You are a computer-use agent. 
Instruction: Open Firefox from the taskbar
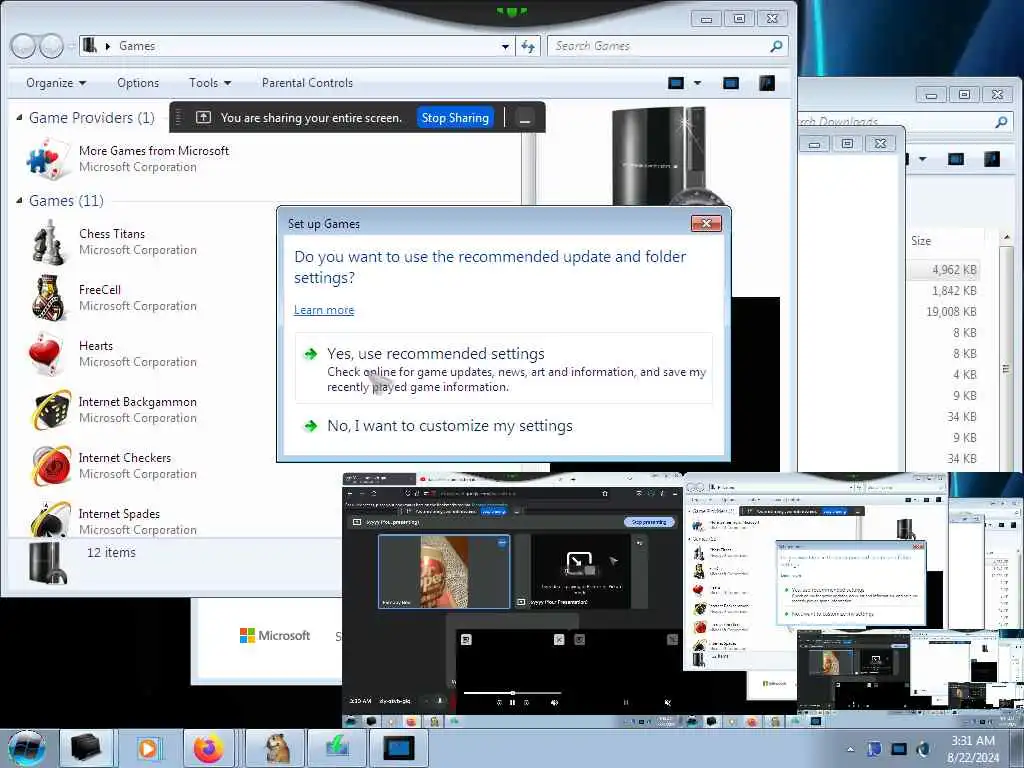(208, 748)
